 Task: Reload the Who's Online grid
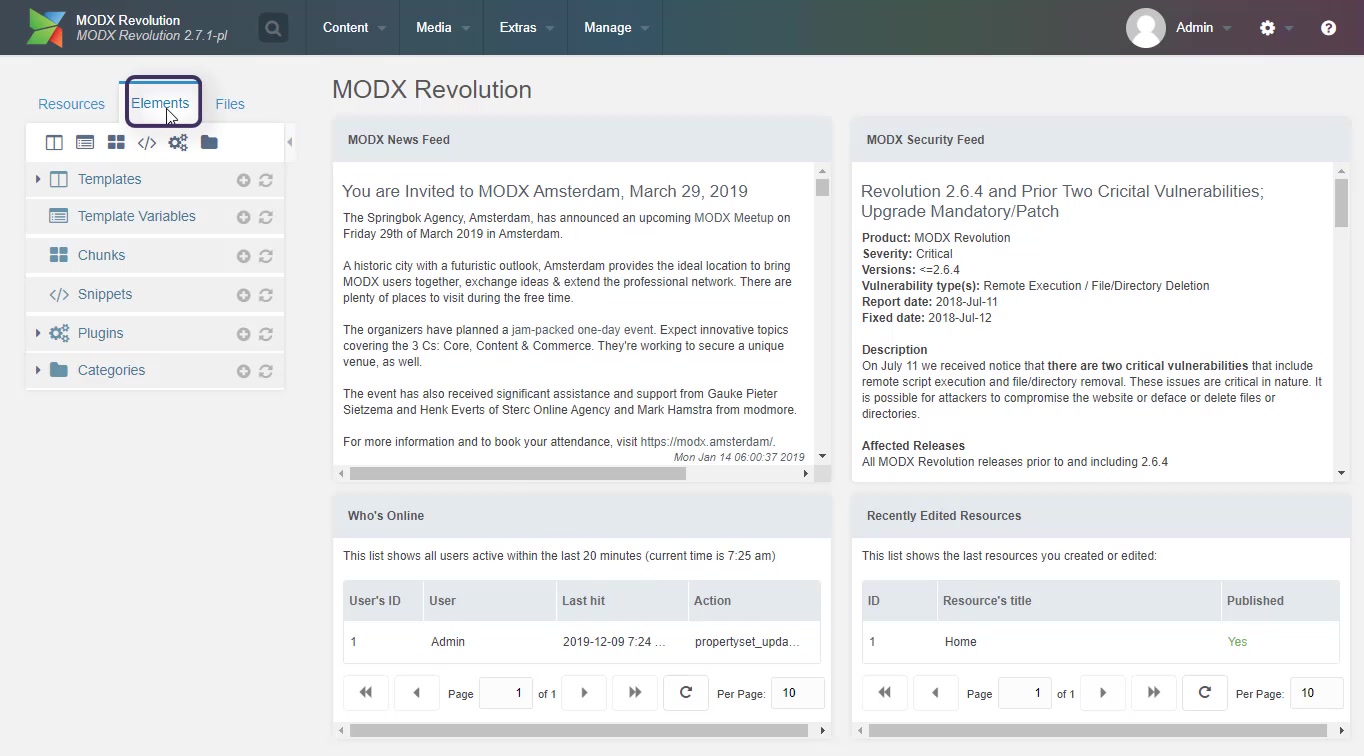coord(686,692)
